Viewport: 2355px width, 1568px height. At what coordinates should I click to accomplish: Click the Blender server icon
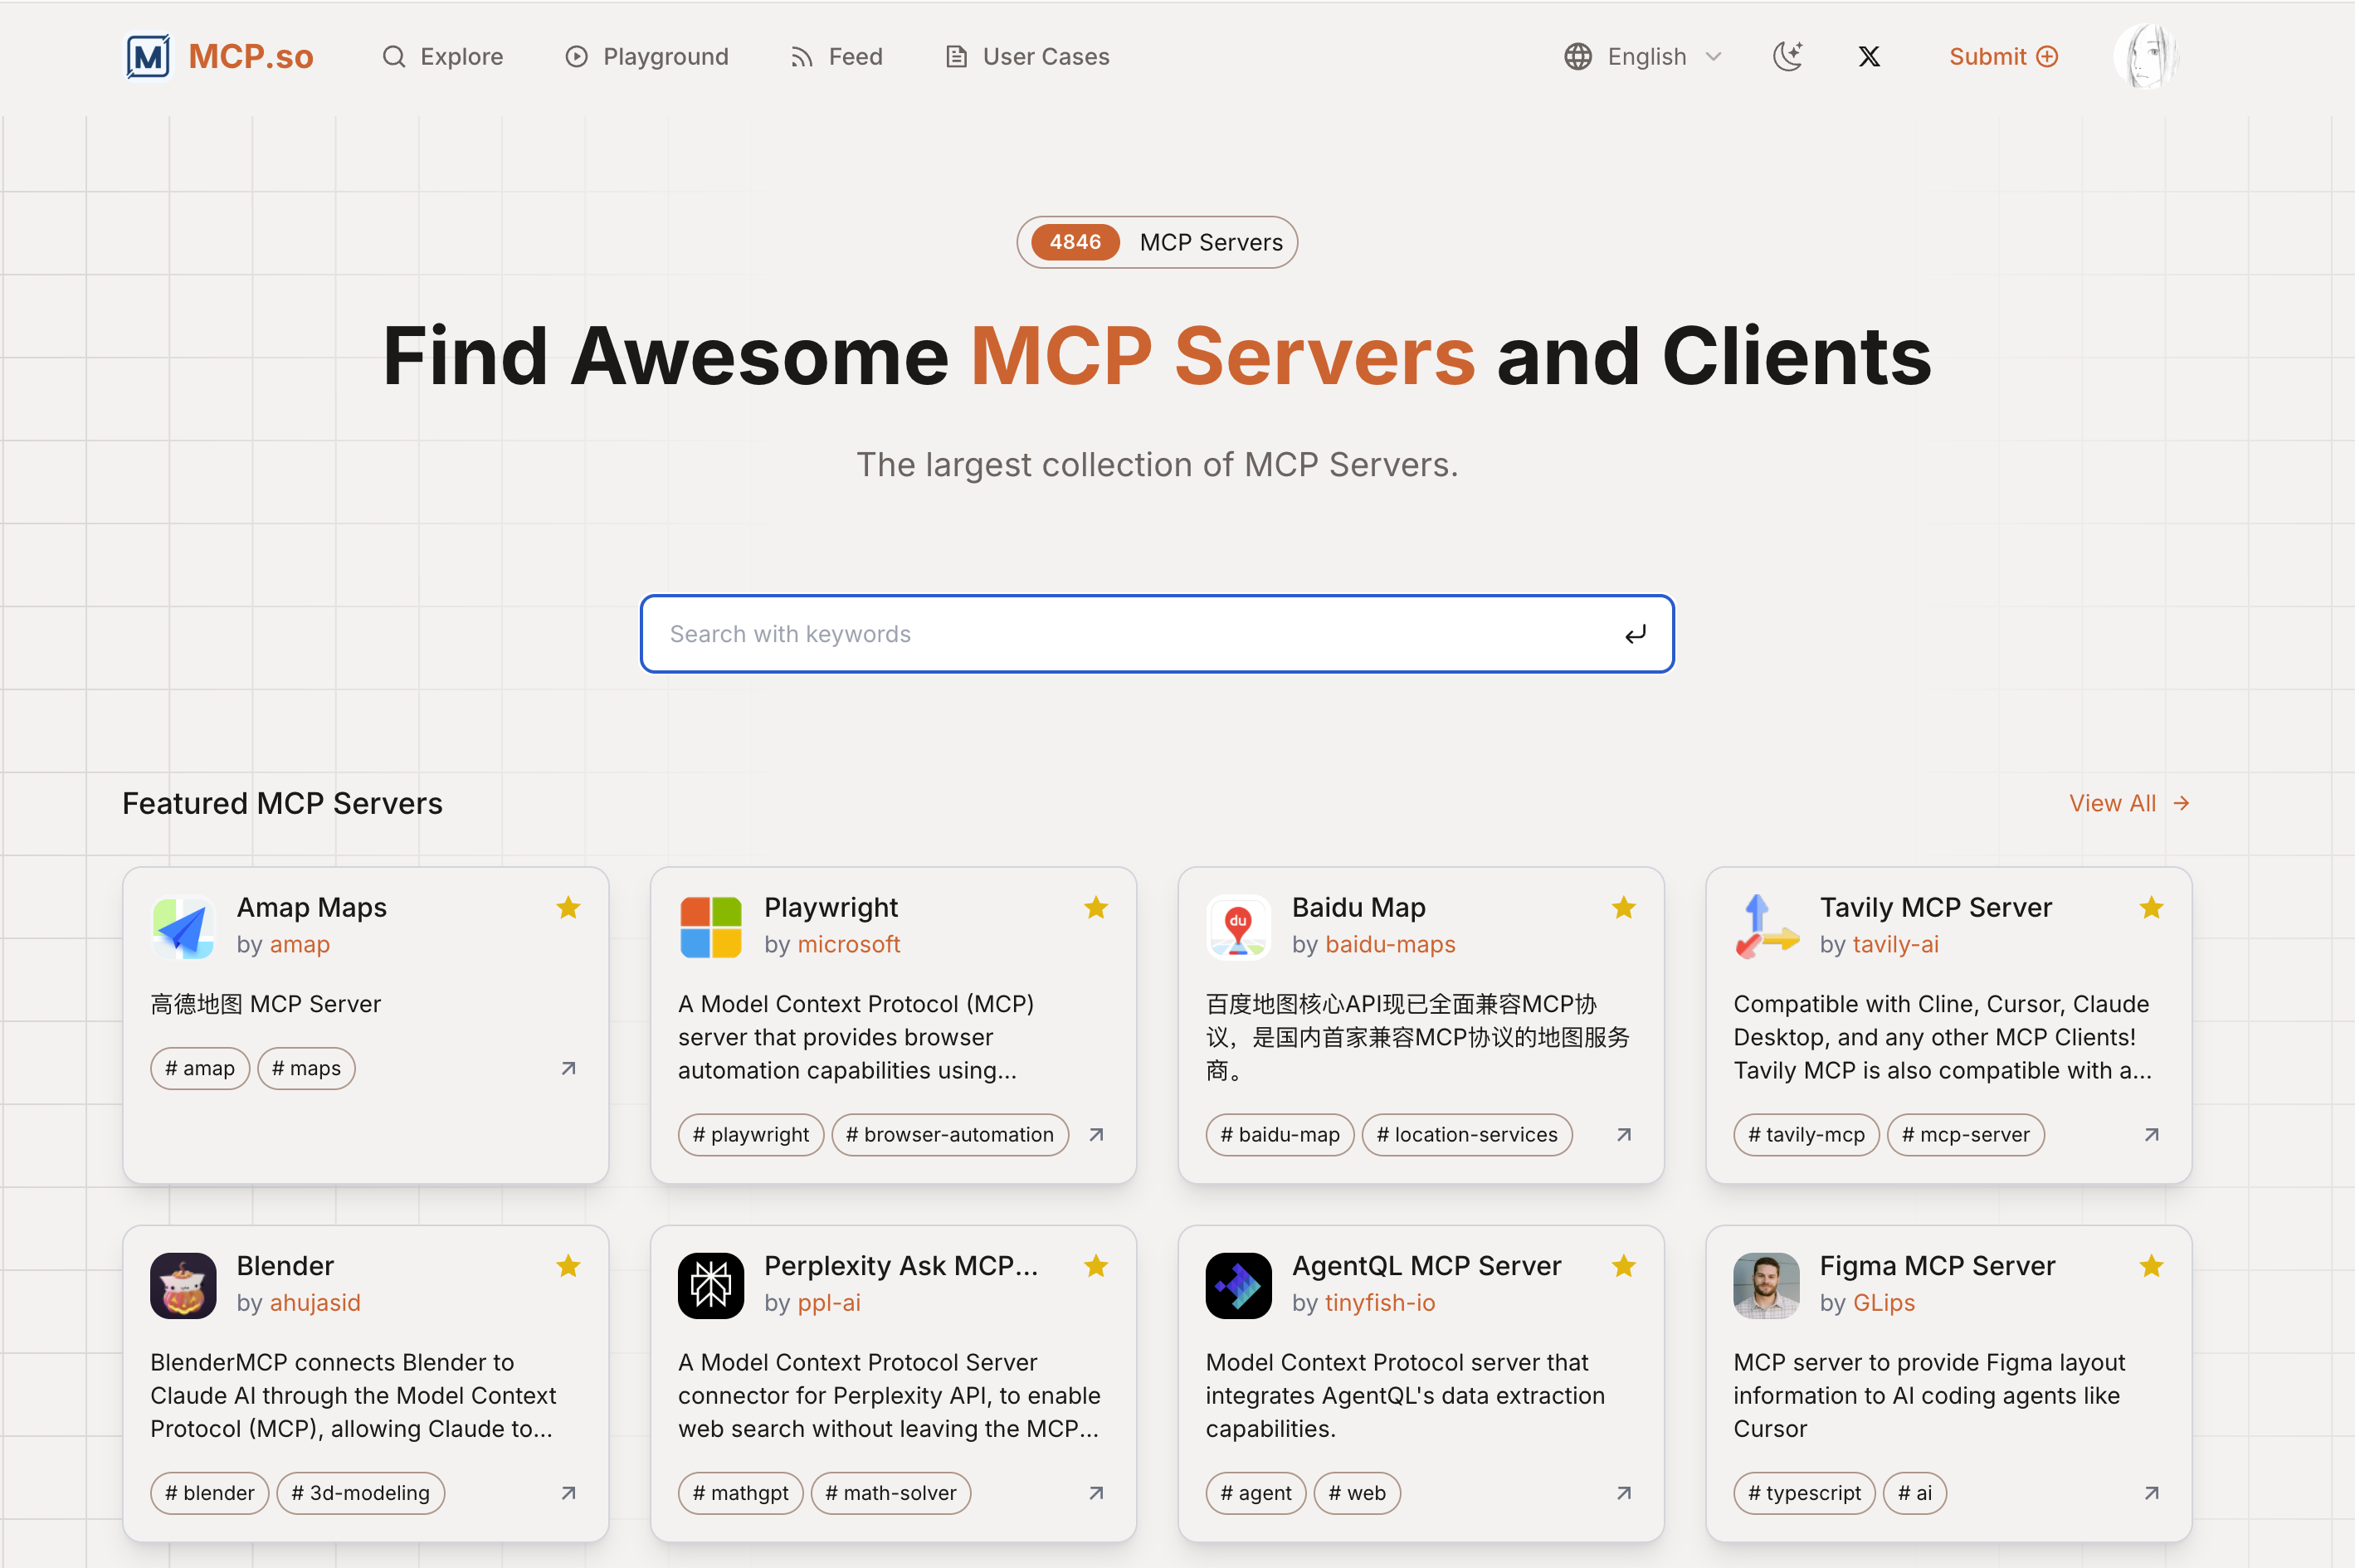coord(183,1285)
